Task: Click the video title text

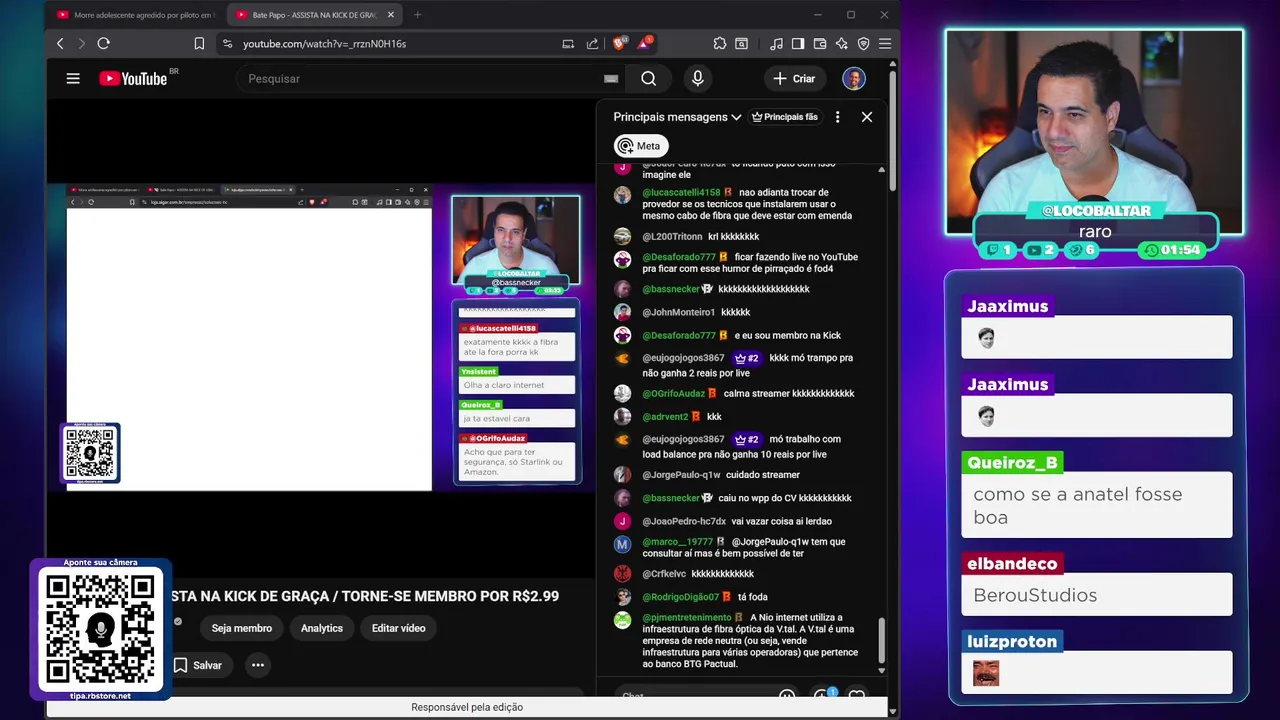Action: (365, 596)
